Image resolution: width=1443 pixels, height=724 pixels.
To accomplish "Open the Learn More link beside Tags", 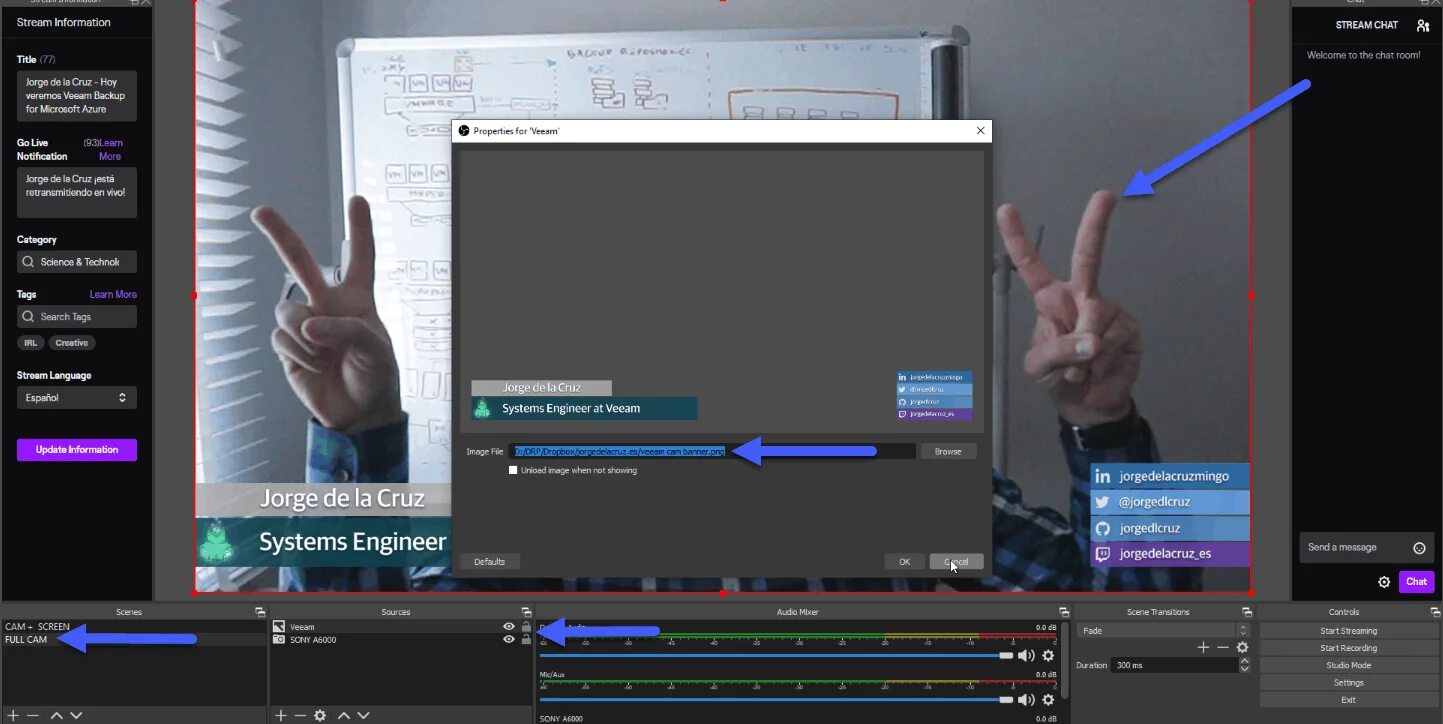I will (113, 295).
